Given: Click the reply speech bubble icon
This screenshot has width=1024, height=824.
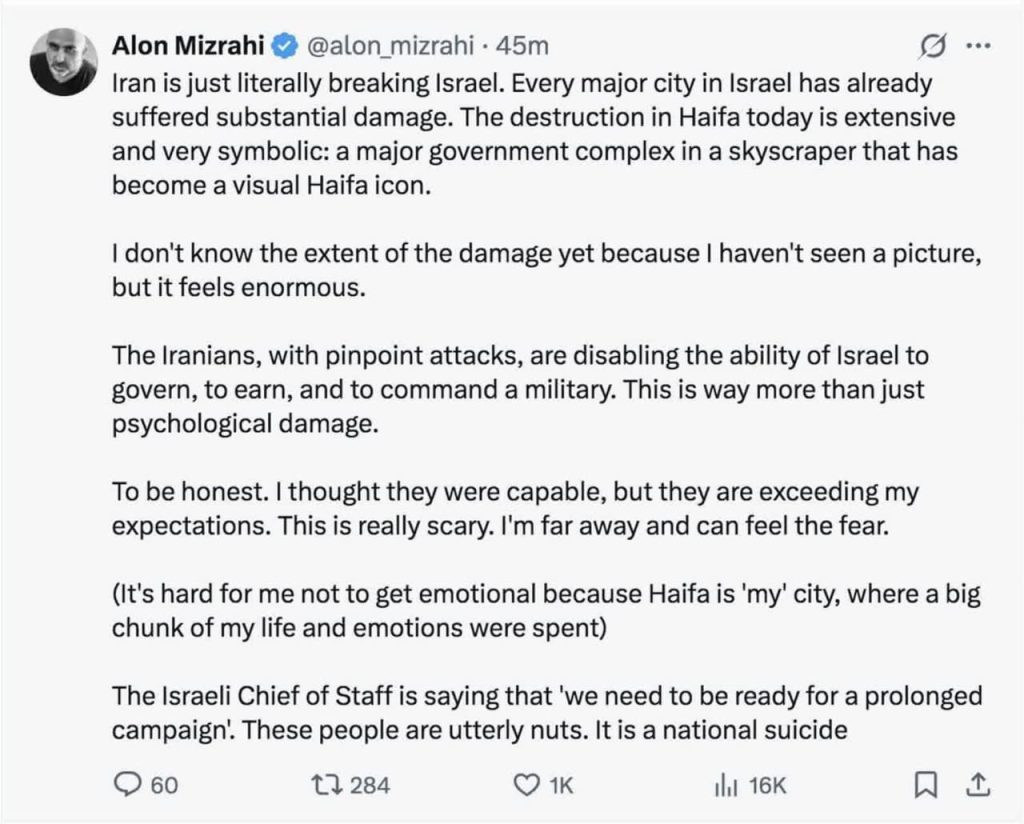Looking at the screenshot, I should click(126, 785).
